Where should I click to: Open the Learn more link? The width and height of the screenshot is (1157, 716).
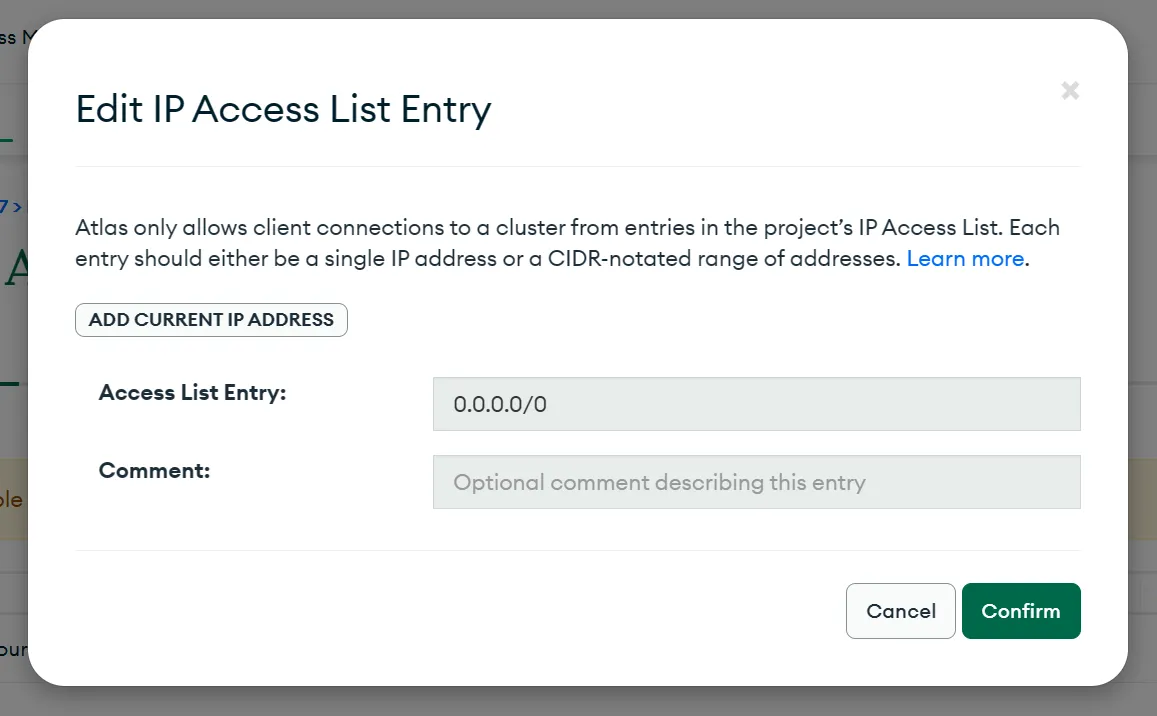[x=965, y=259]
